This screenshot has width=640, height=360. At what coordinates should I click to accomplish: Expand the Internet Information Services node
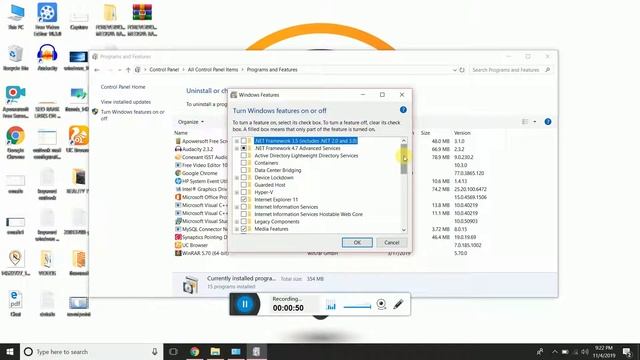(x=237, y=207)
